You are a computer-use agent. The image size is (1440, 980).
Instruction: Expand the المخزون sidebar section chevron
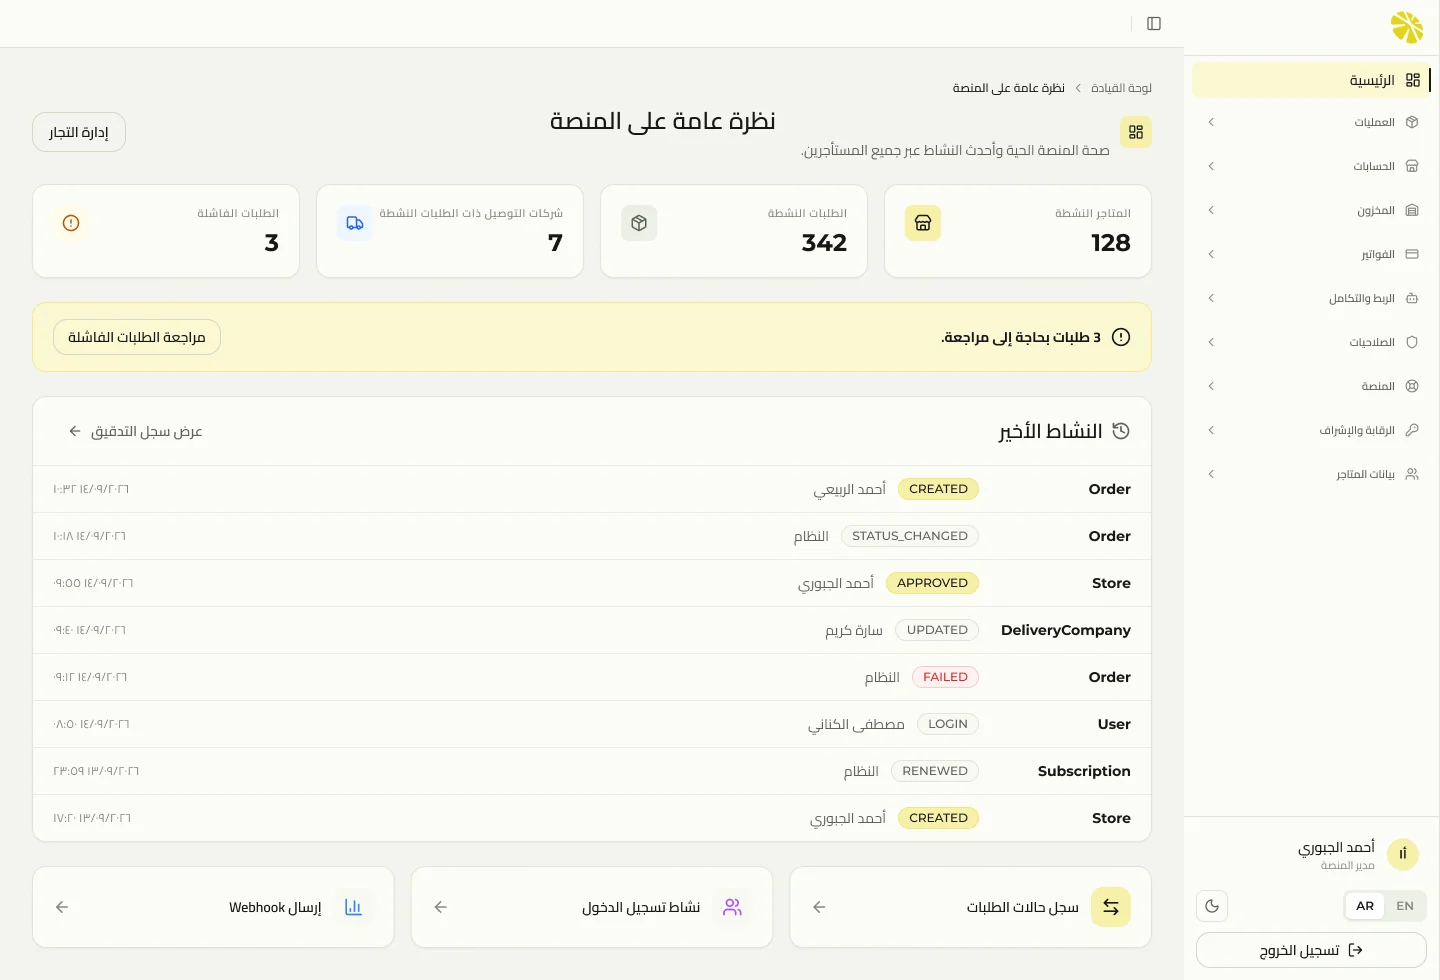[x=1211, y=210]
